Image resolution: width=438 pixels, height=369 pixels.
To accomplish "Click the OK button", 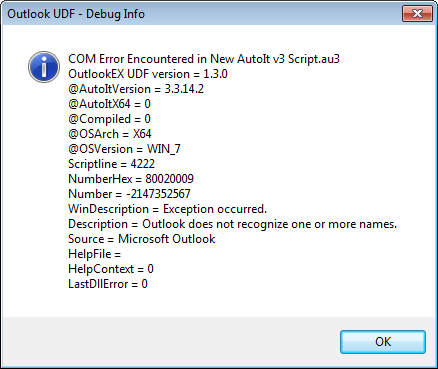I will pyautogui.click(x=383, y=342).
